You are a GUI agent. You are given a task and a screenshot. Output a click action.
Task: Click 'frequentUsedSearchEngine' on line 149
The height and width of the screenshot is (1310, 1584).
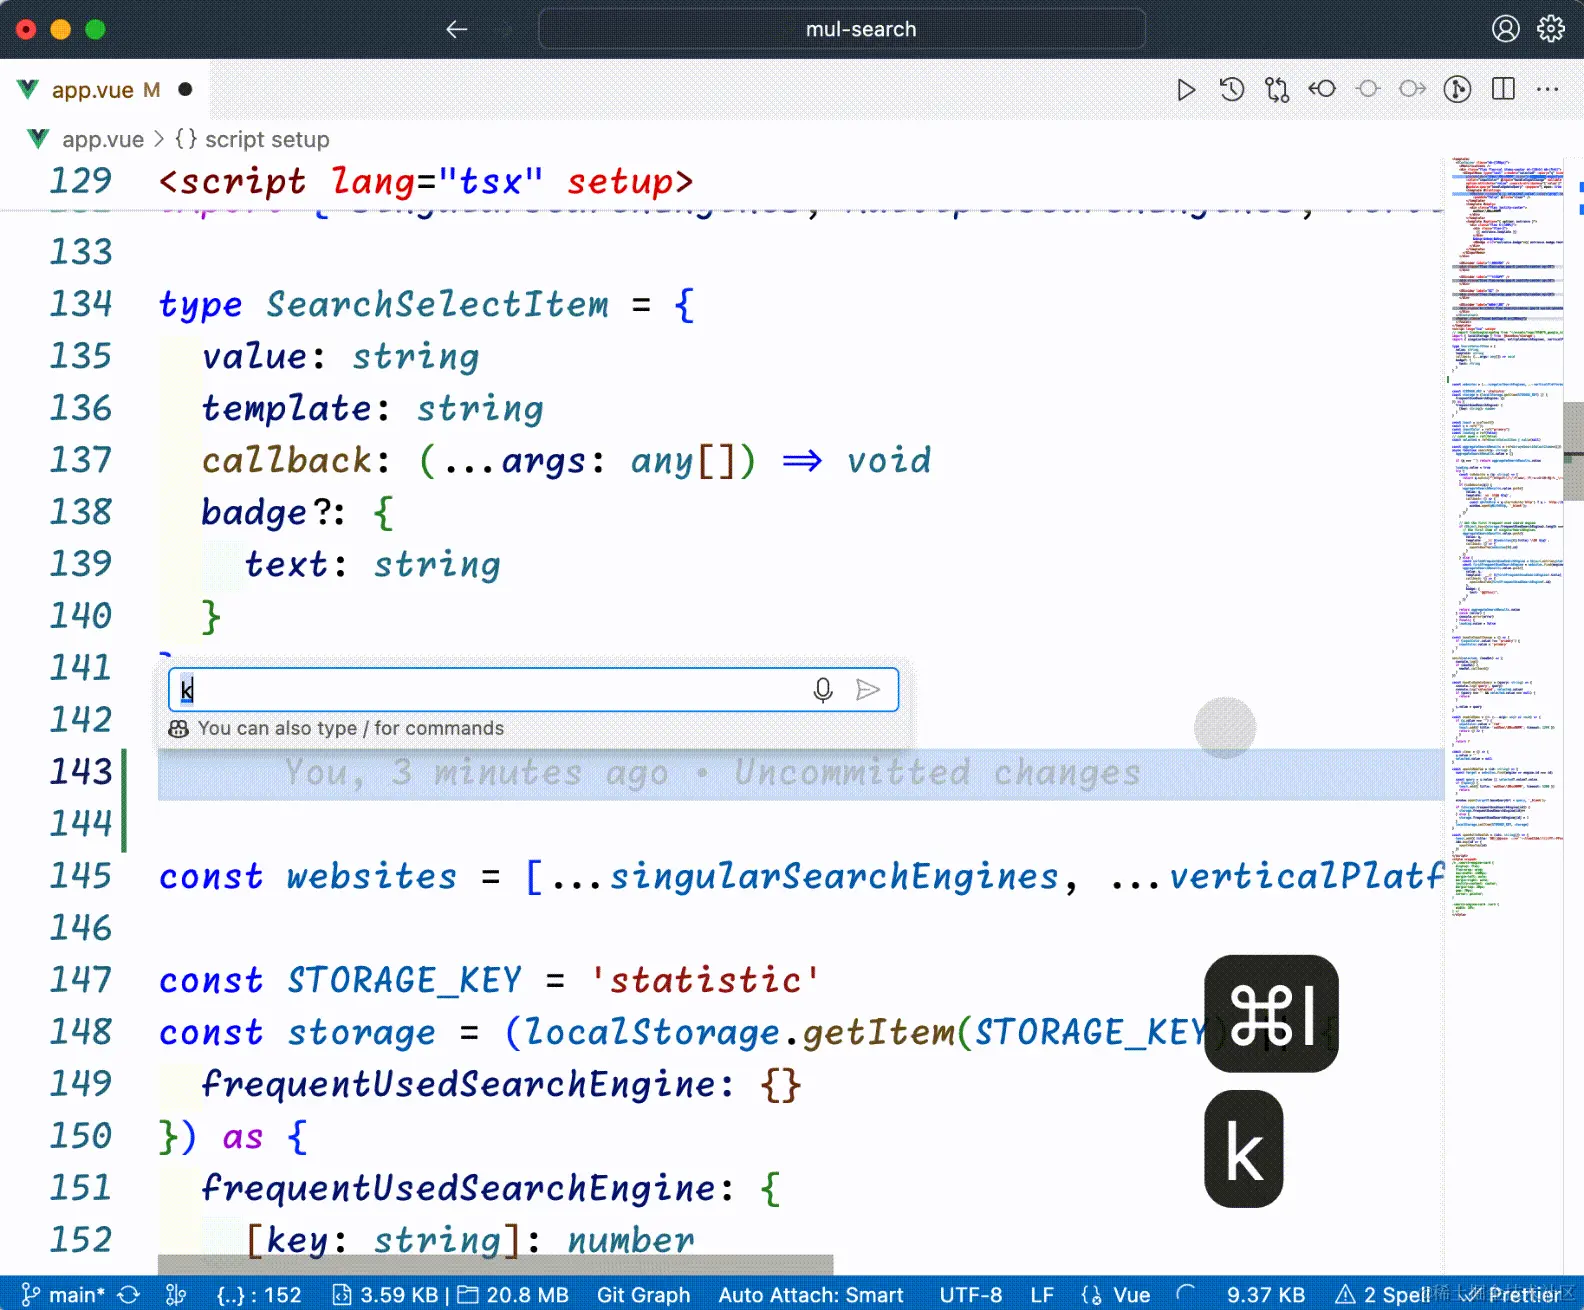pyautogui.click(x=459, y=1084)
